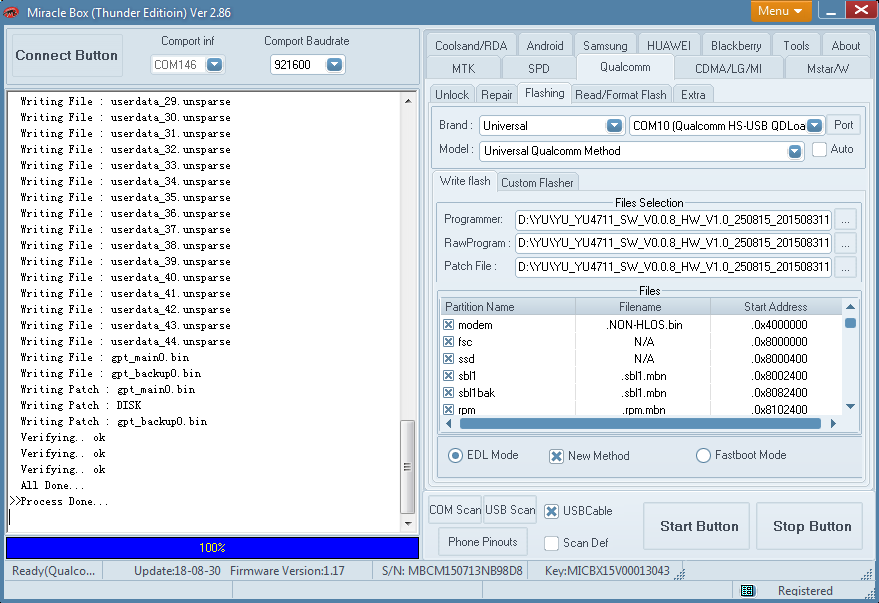
Task: Select the Write flash tab
Action: pos(465,181)
